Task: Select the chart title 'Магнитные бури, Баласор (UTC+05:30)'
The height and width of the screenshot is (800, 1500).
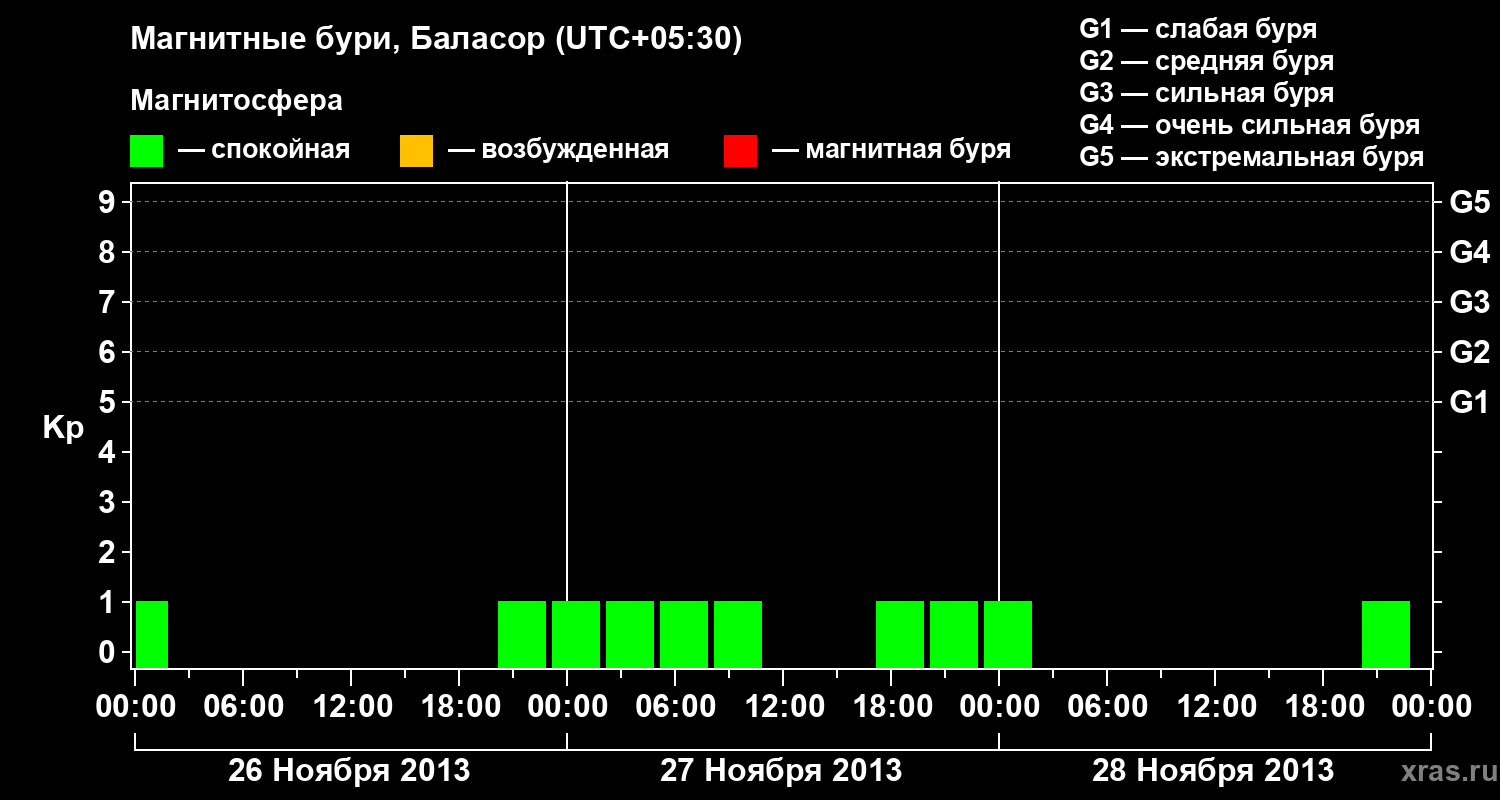Action: click(437, 40)
